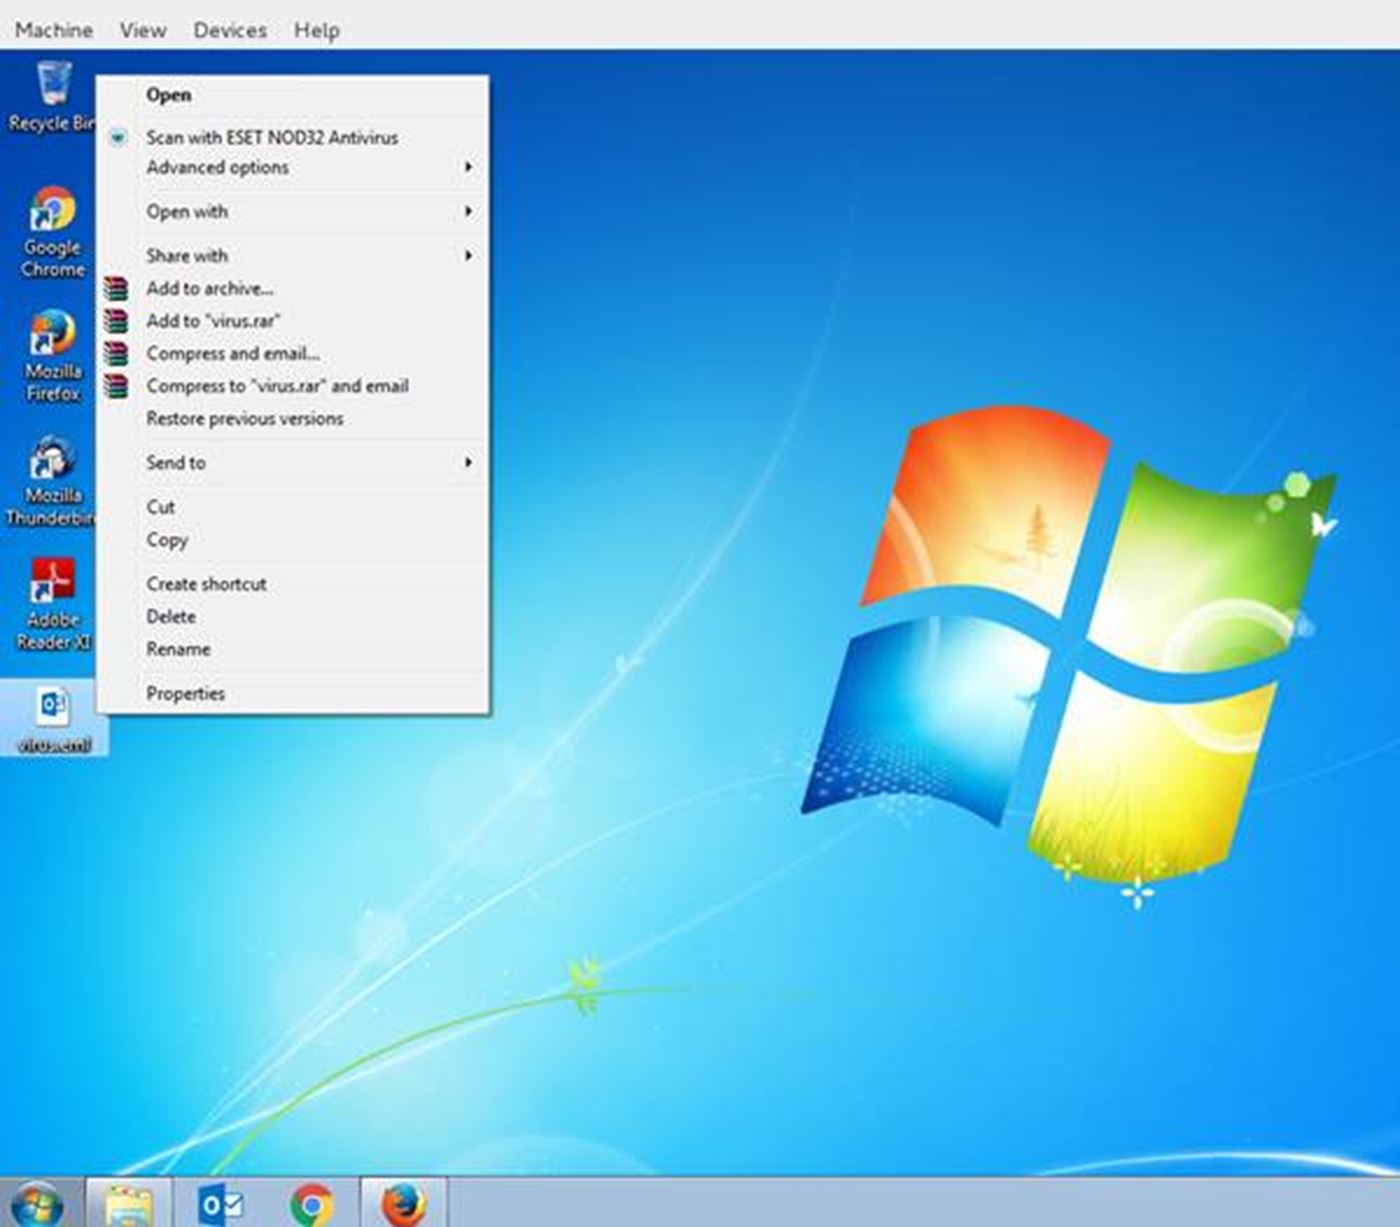The image size is (1400, 1227).
Task: Open the Machine menu
Action: pos(53,30)
